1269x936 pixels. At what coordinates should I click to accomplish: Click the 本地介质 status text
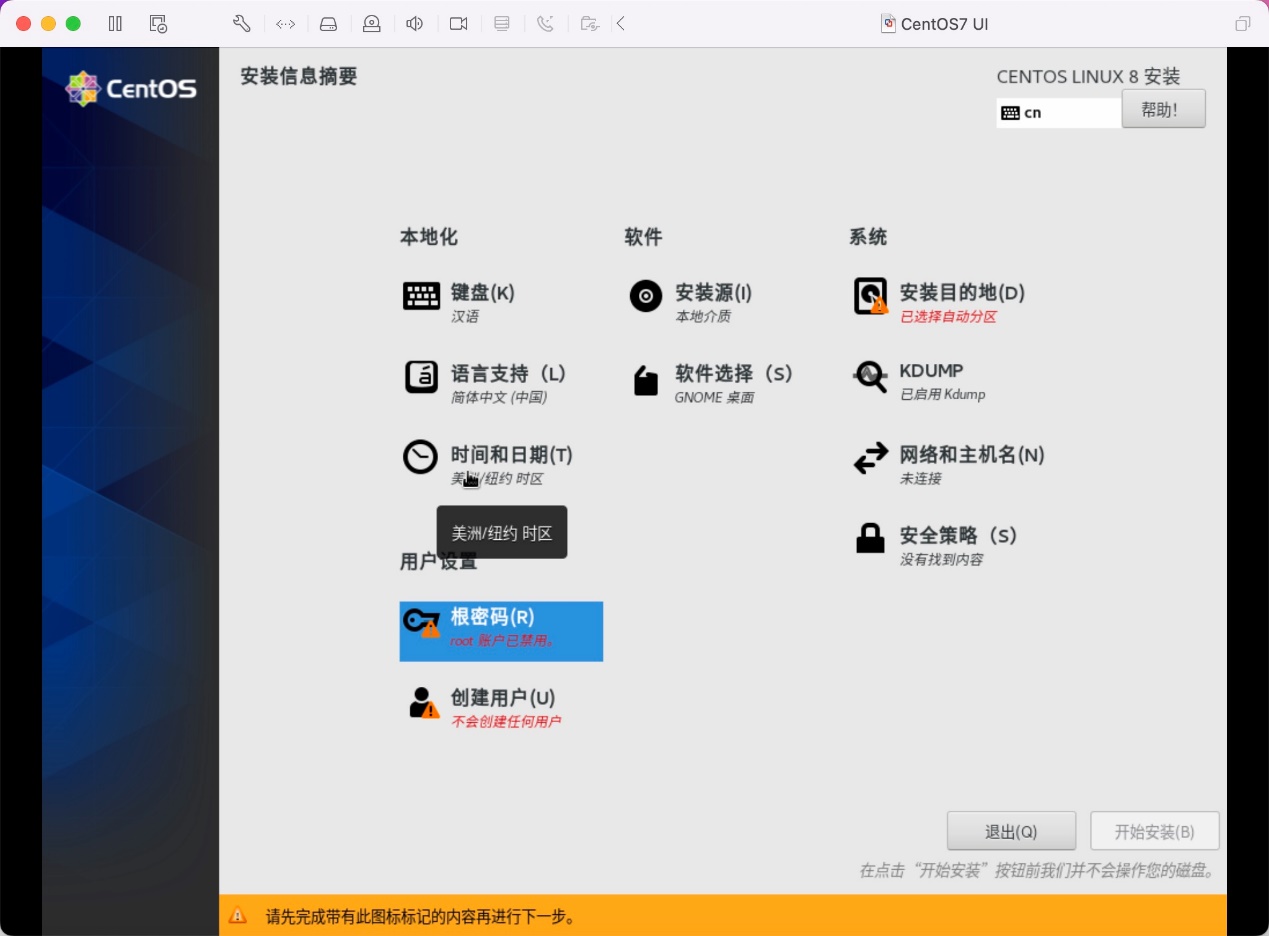coord(702,317)
